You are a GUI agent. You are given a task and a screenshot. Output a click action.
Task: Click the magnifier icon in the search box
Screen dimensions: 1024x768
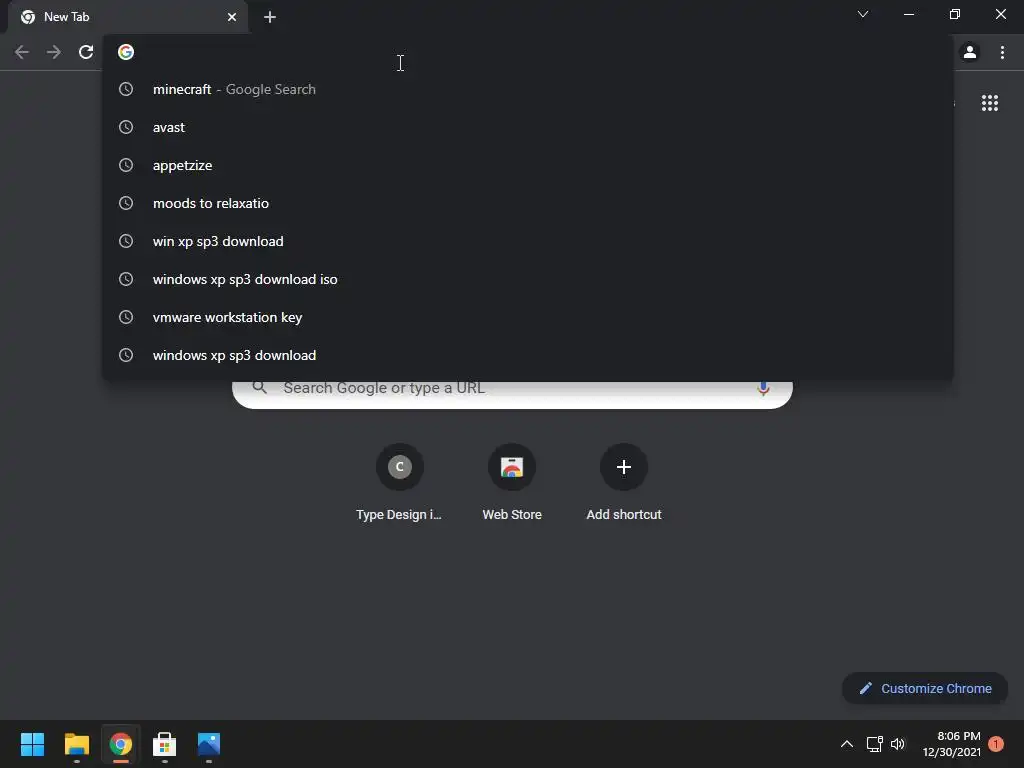point(259,388)
